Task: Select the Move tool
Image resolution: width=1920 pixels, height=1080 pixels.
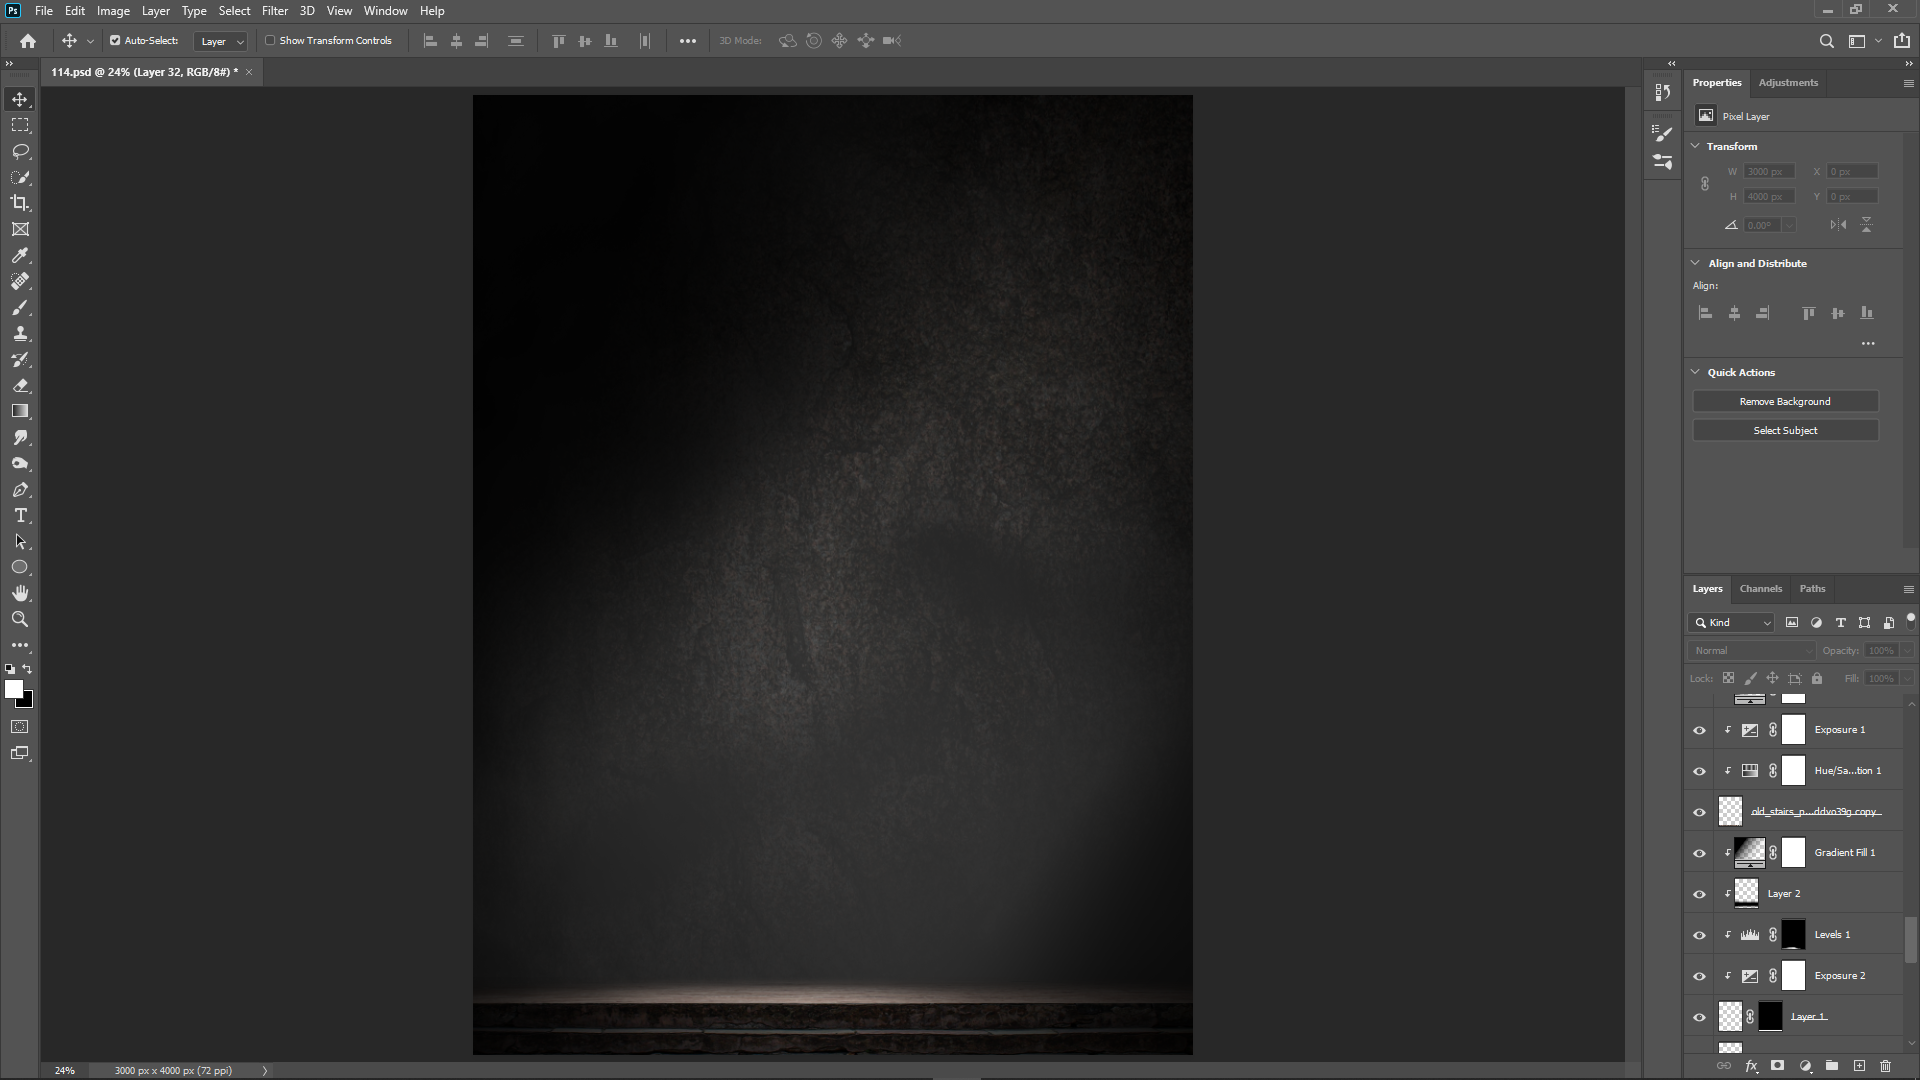Action: coord(20,99)
